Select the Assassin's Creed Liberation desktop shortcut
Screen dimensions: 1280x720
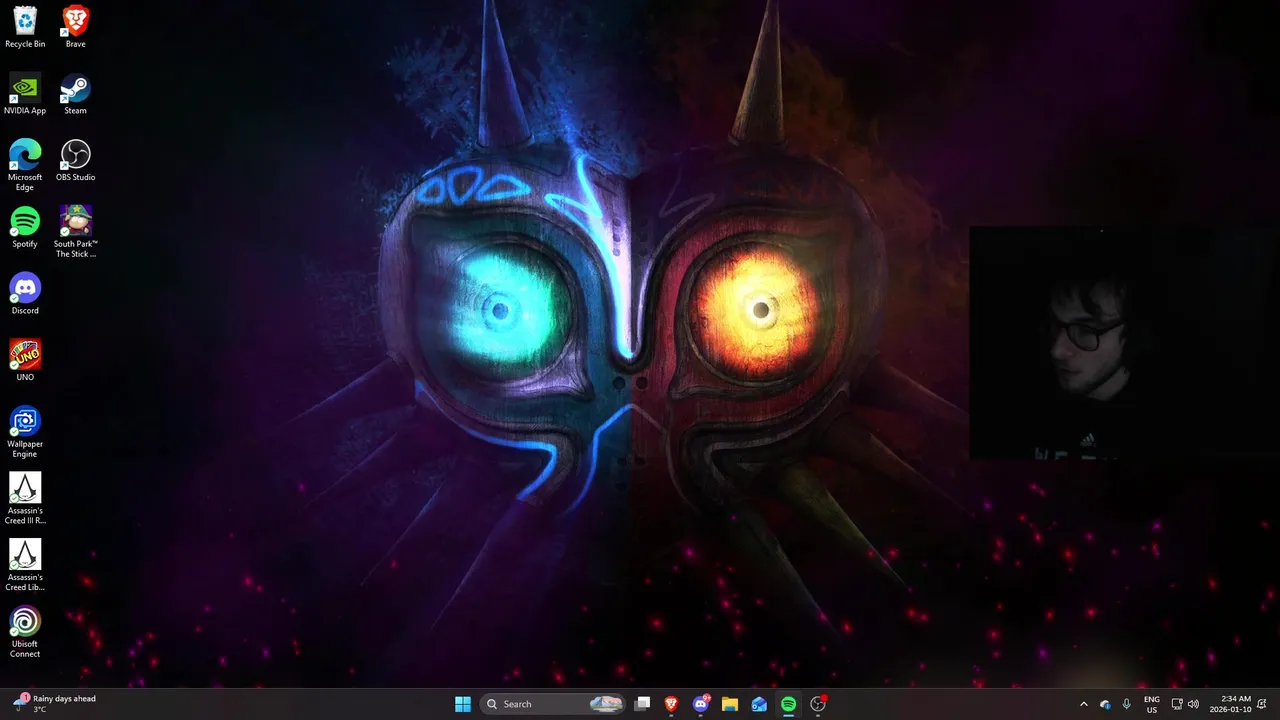point(25,565)
